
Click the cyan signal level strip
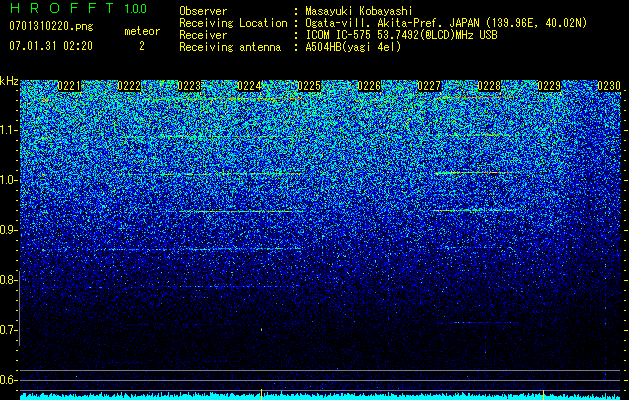[320, 397]
